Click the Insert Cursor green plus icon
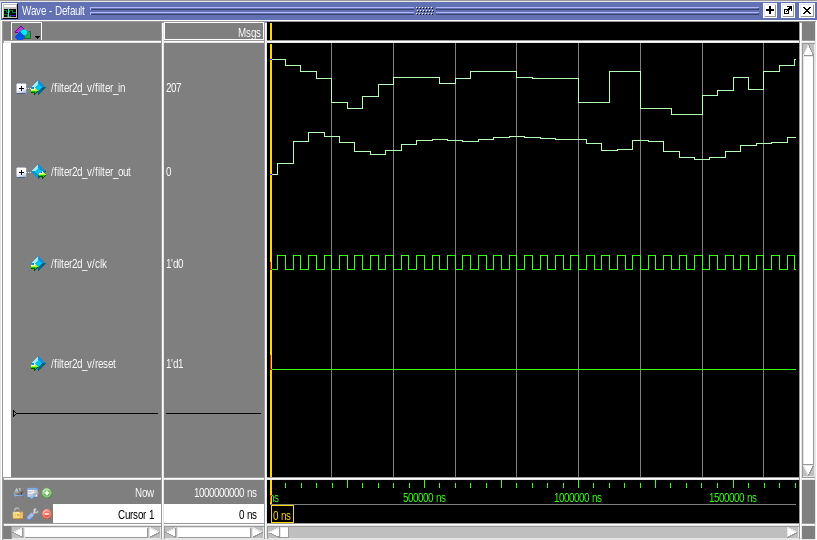The image size is (817, 540). click(47, 493)
